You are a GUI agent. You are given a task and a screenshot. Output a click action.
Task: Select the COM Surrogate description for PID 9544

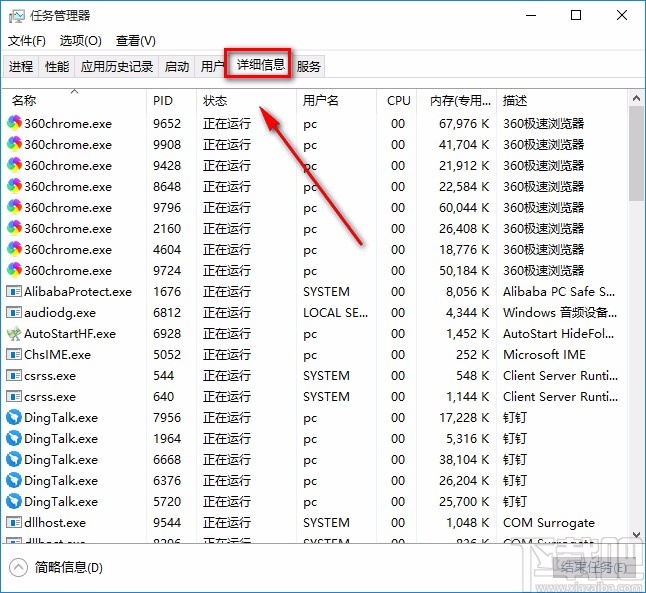[549, 523]
